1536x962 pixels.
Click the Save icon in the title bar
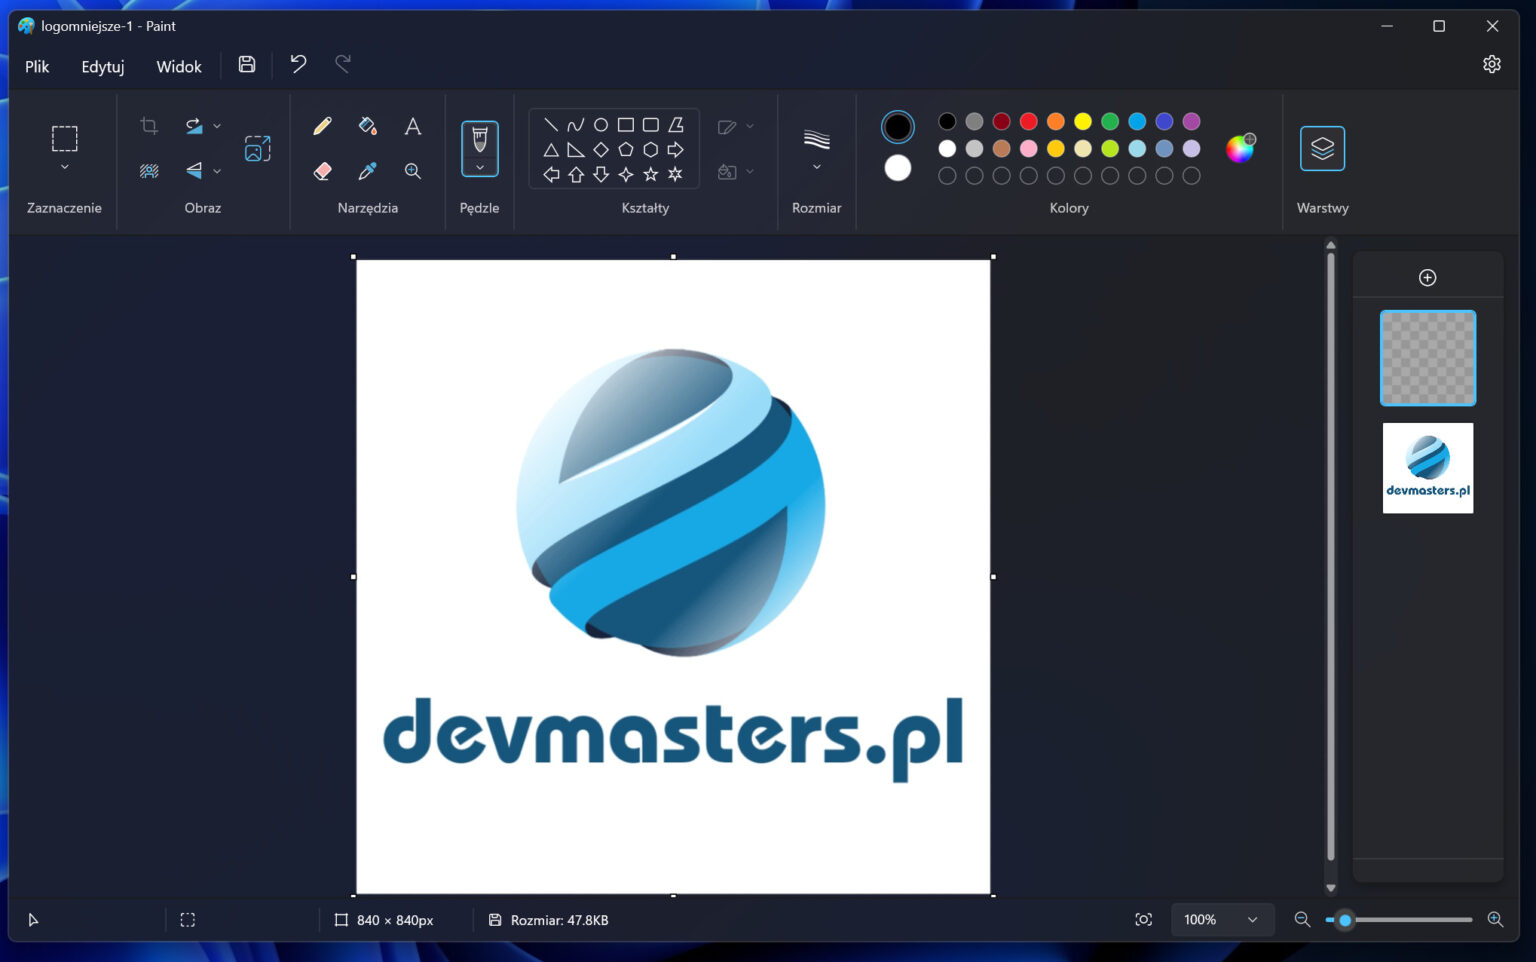246,64
